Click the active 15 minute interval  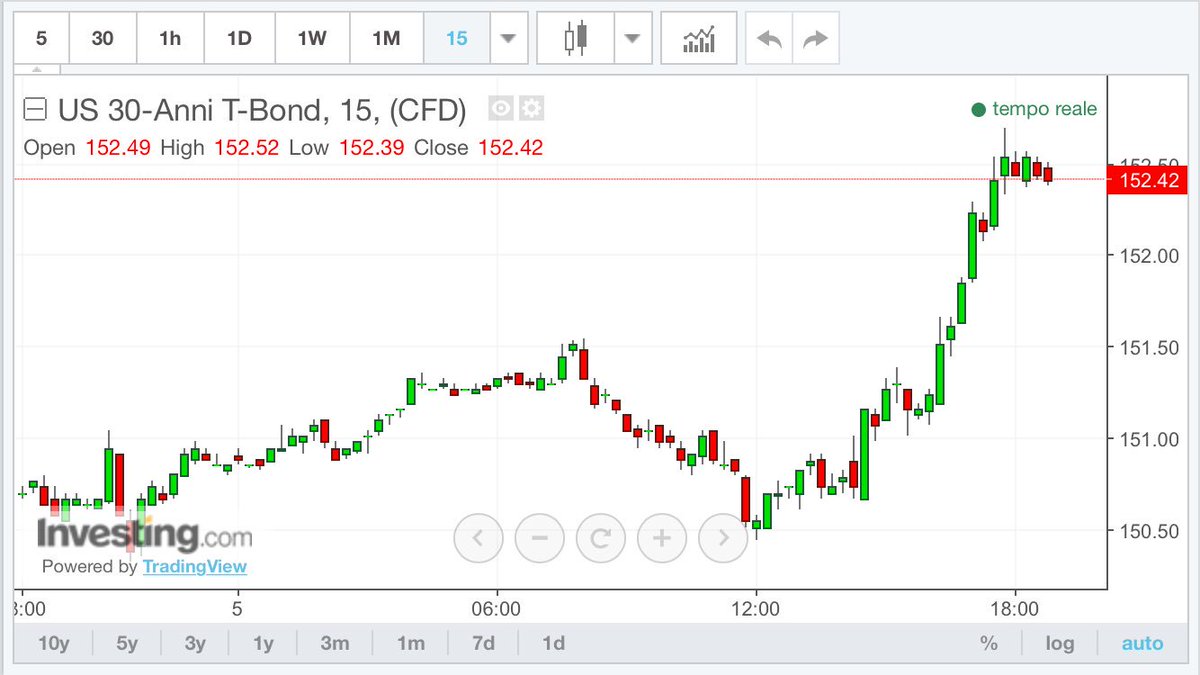click(457, 38)
